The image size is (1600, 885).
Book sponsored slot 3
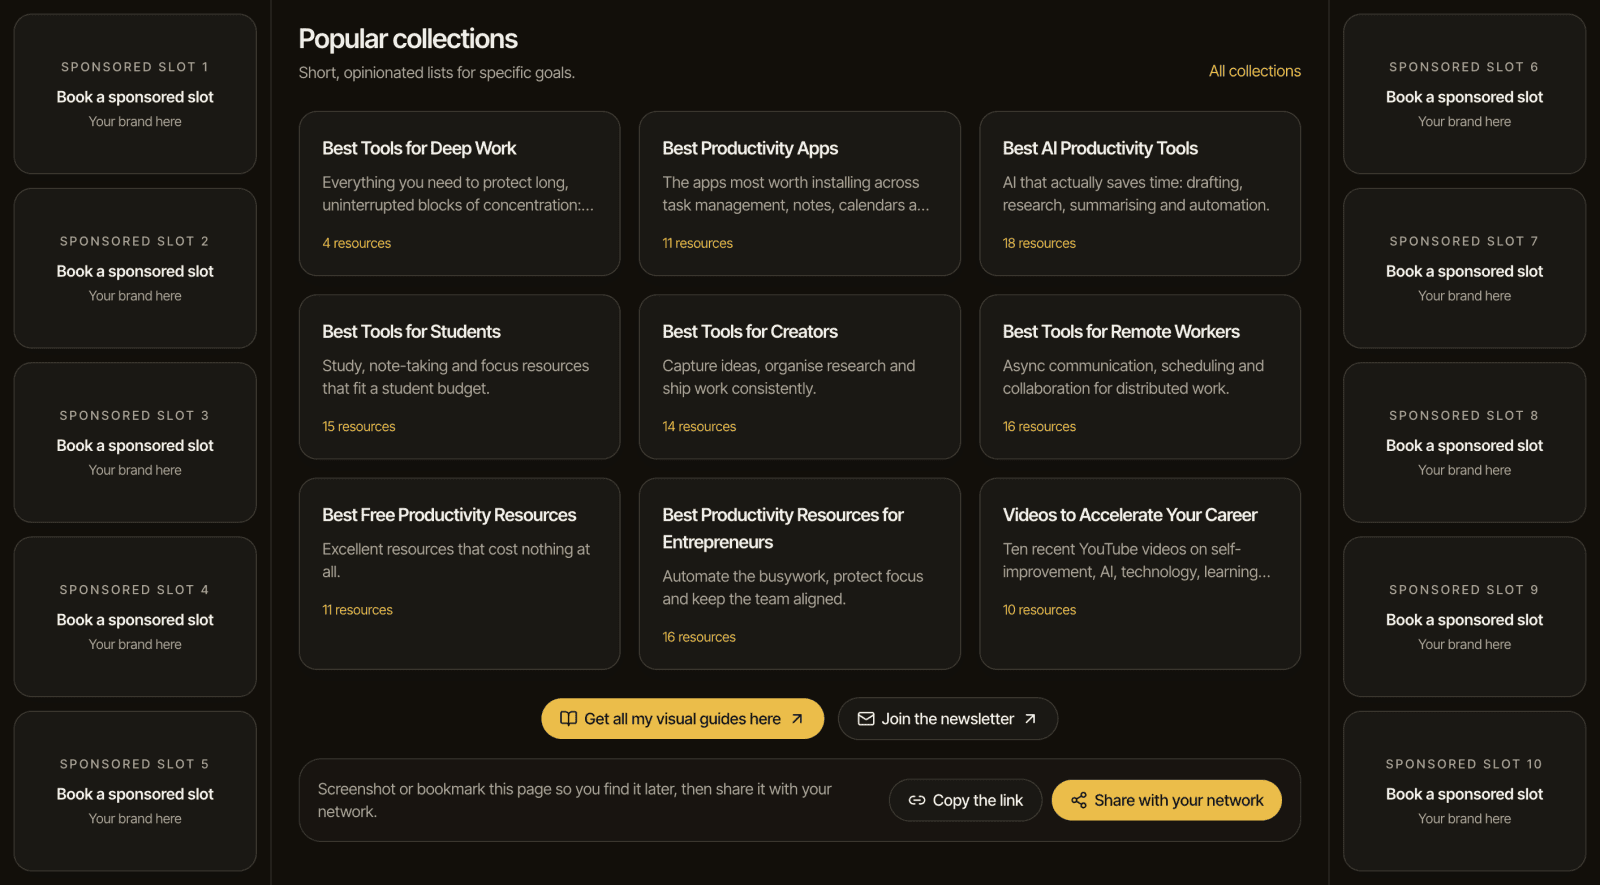click(135, 442)
